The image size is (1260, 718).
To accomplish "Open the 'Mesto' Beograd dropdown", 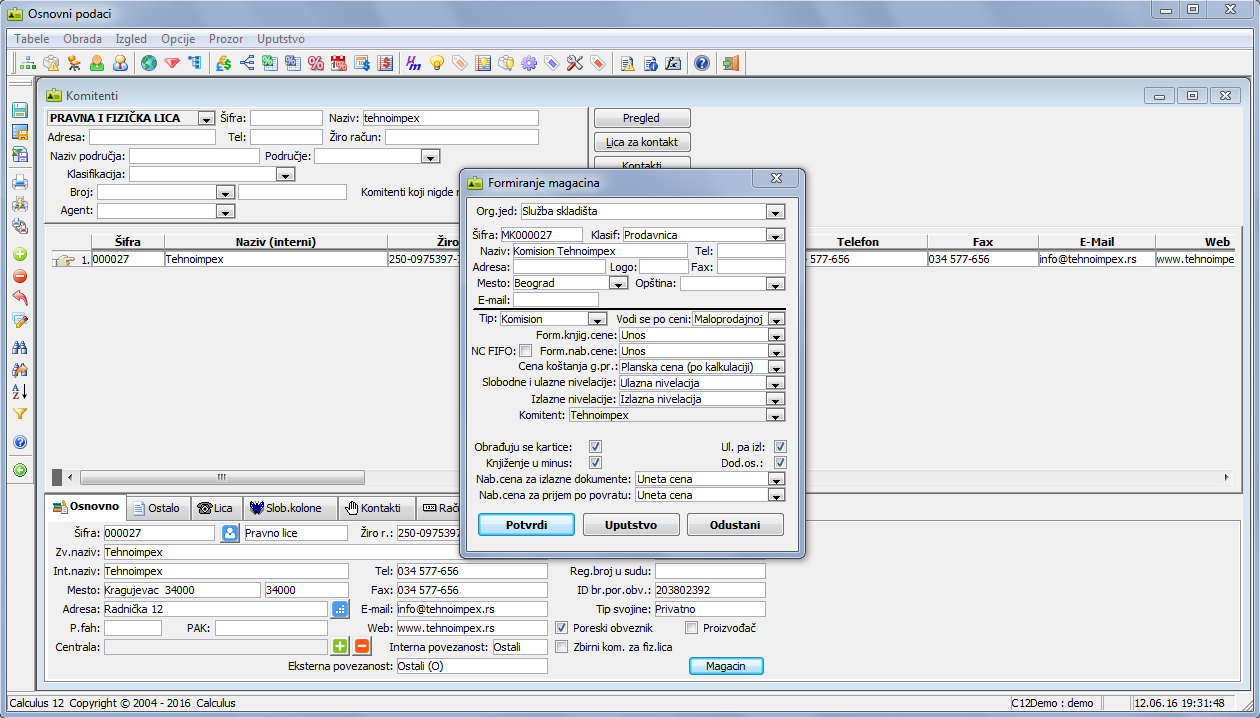I will [618, 284].
